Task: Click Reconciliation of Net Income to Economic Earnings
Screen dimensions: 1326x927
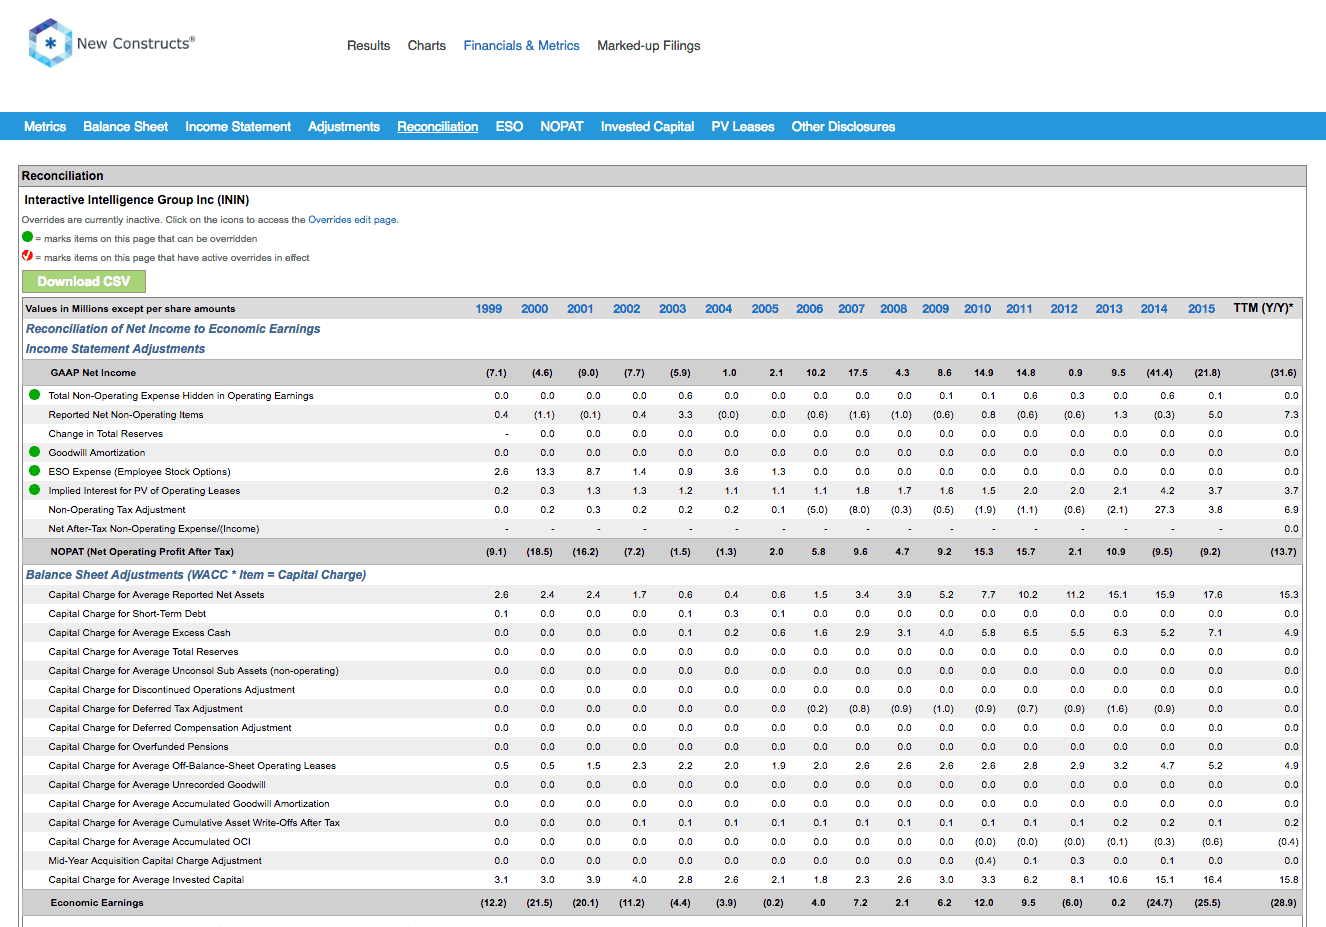Action: click(x=173, y=329)
